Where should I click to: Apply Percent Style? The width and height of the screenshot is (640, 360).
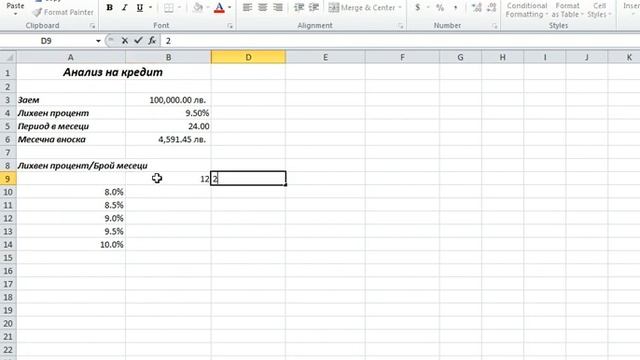click(440, 7)
